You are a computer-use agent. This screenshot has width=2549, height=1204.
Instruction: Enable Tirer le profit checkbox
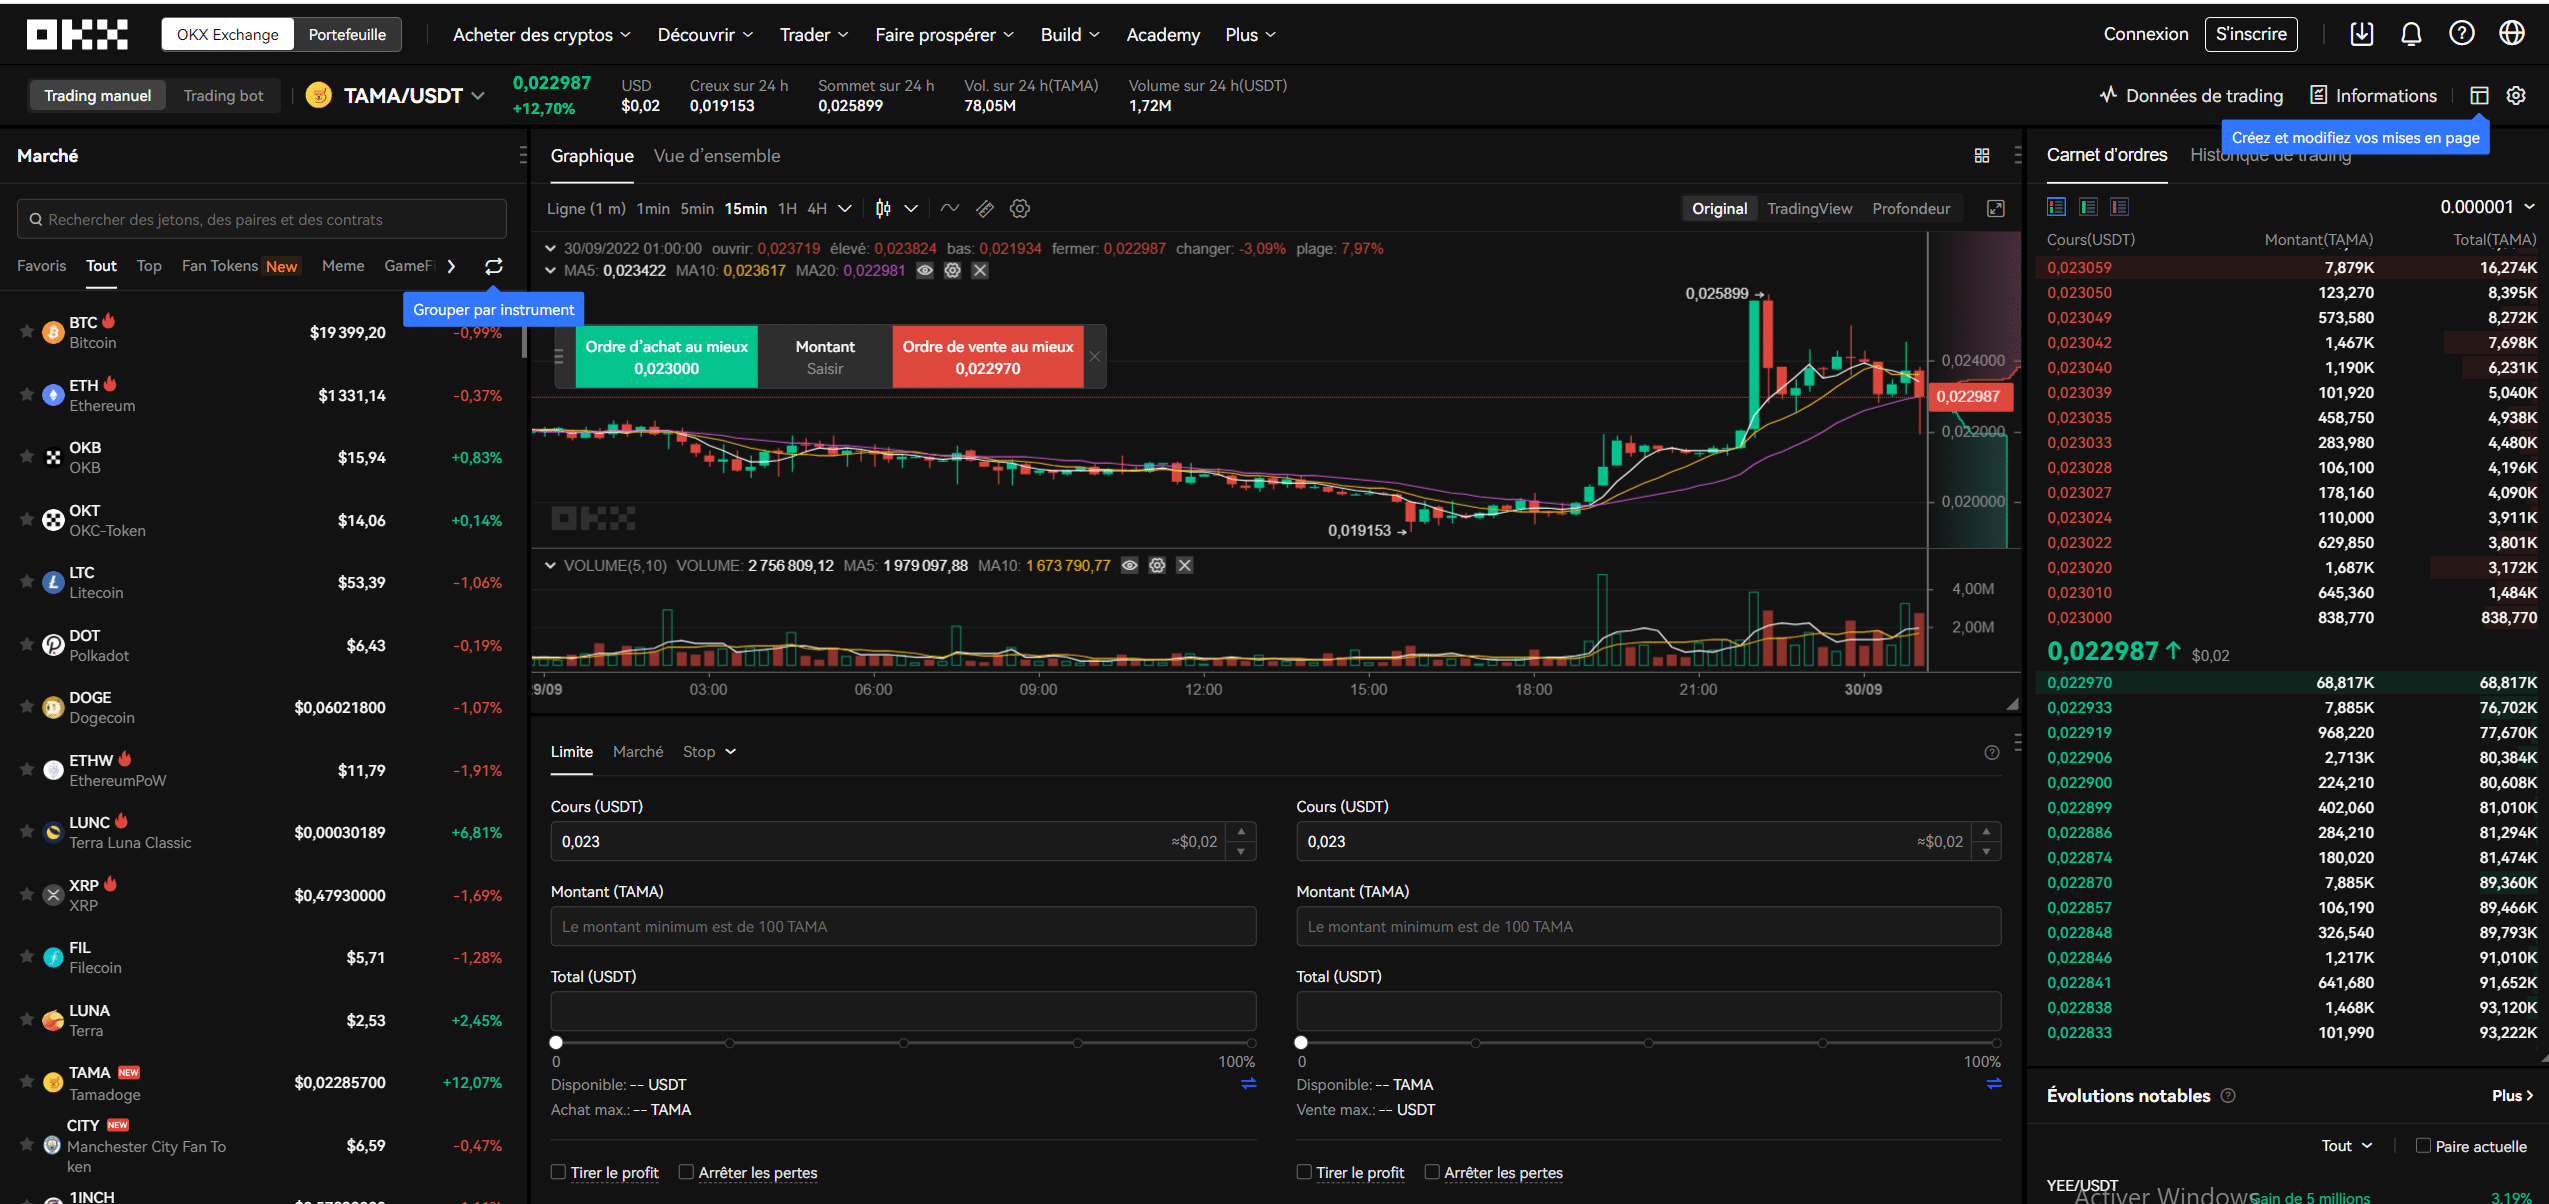[559, 1172]
